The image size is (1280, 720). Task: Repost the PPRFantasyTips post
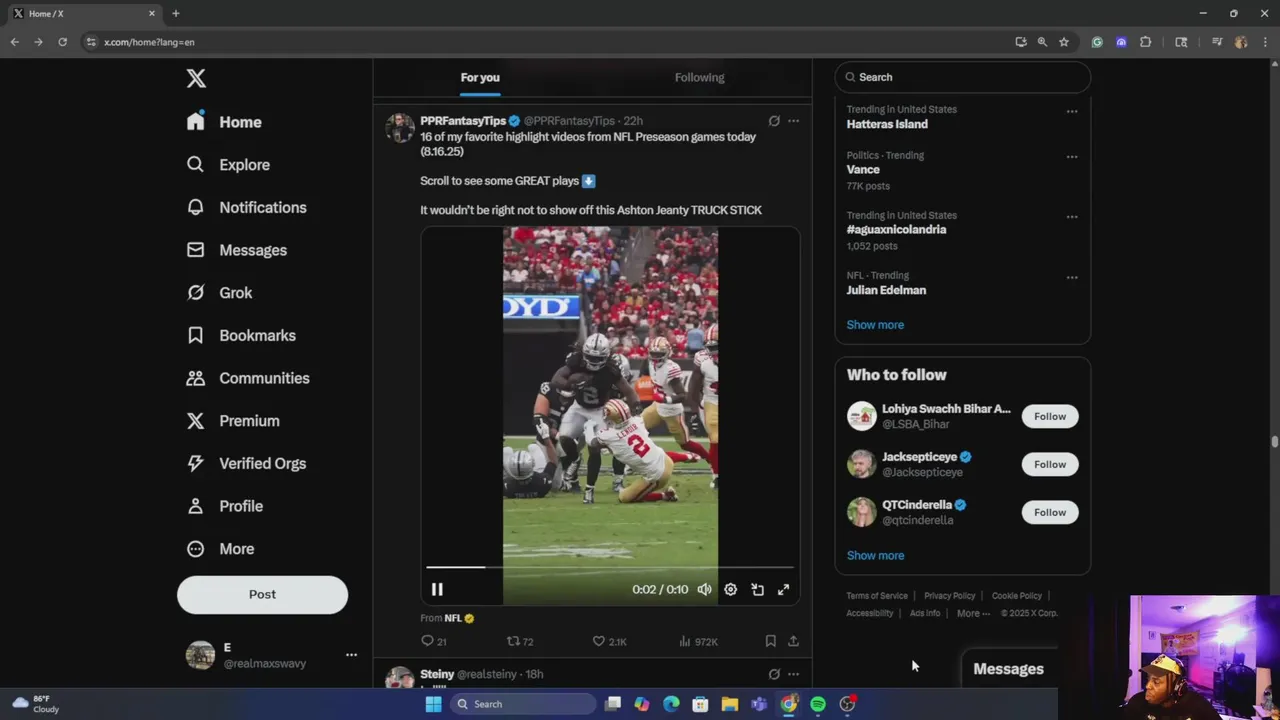click(520, 641)
